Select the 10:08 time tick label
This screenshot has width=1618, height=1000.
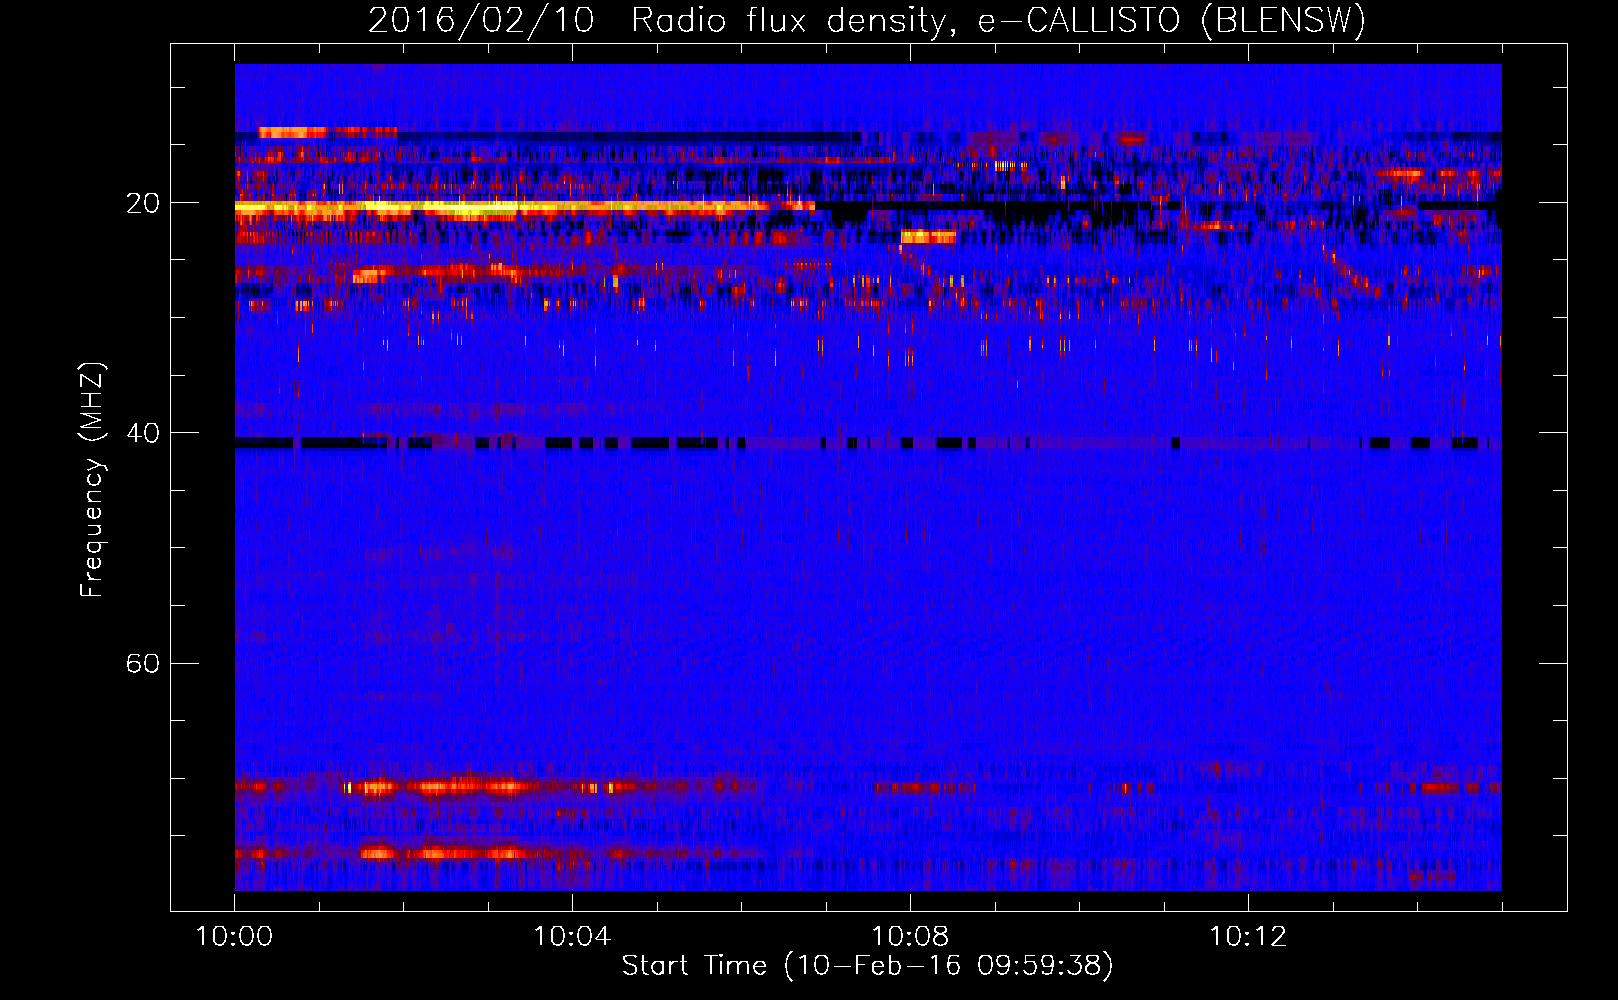910,937
